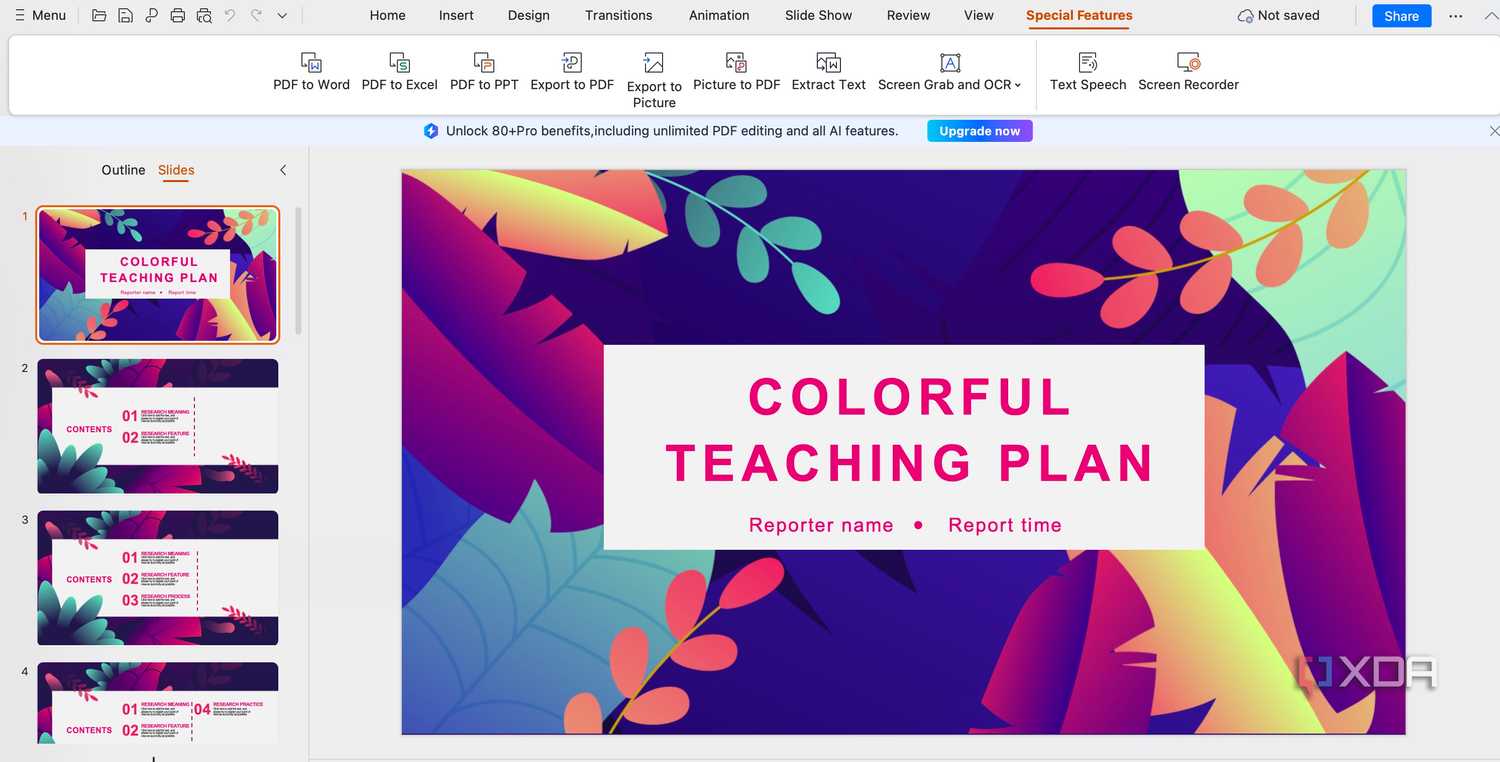Select the Animation tab
1500x762 pixels.
pos(719,15)
